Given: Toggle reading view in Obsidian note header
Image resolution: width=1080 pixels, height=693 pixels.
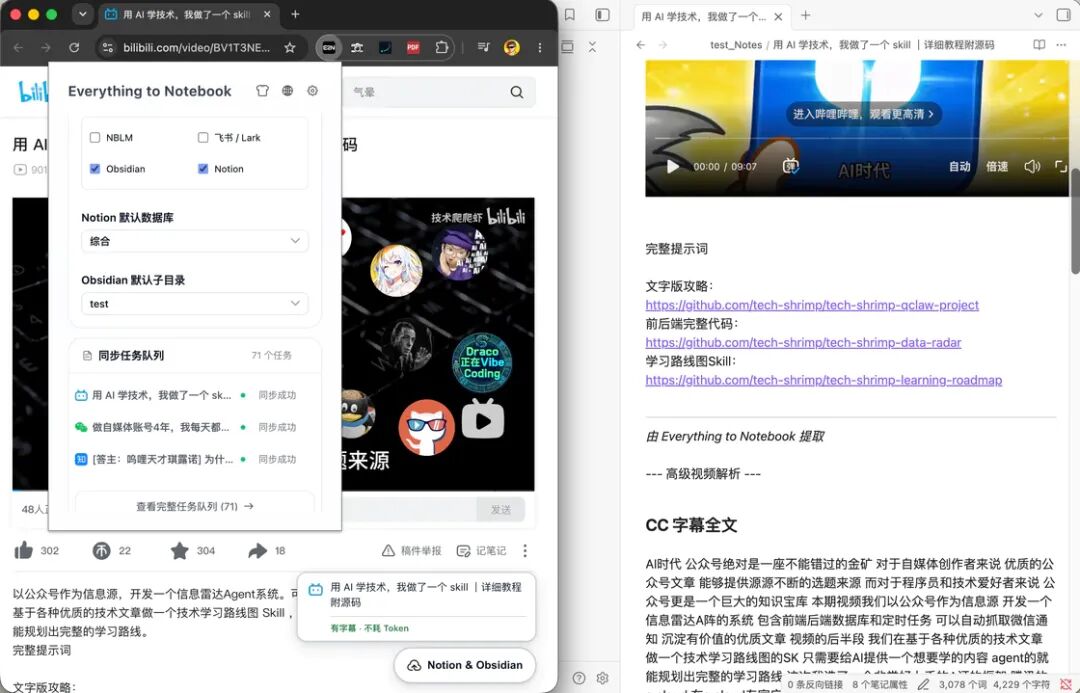Looking at the screenshot, I should 1039,45.
